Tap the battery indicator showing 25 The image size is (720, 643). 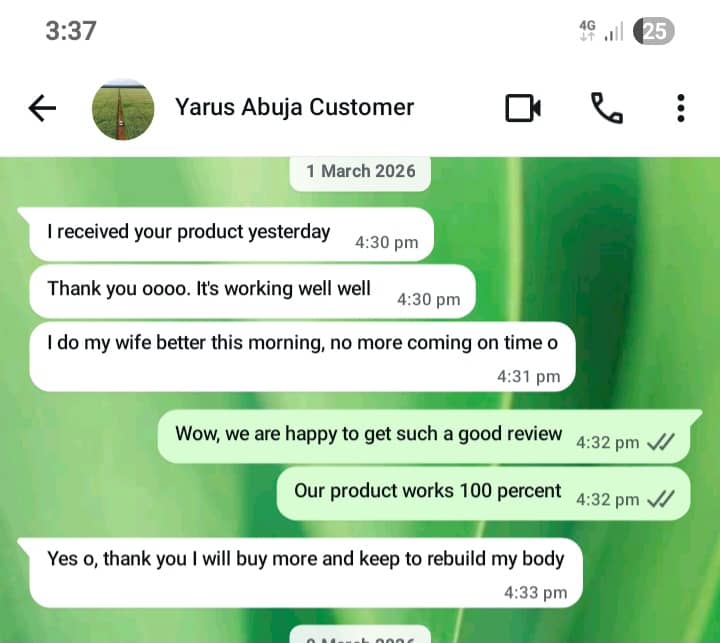[x=653, y=31]
